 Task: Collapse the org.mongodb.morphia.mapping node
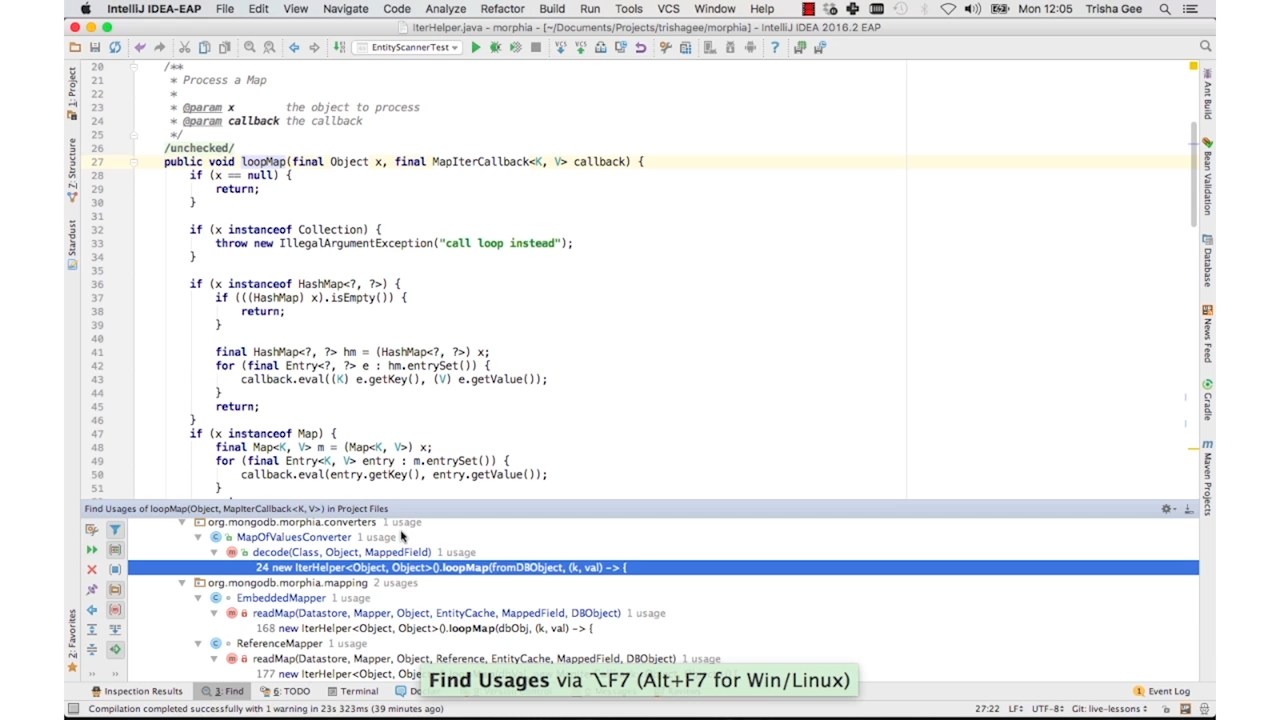click(x=182, y=583)
